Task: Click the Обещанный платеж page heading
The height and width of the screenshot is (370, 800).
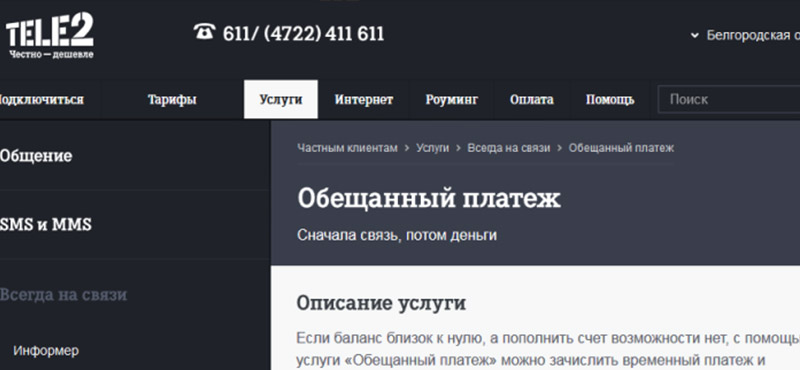Action: tap(429, 199)
